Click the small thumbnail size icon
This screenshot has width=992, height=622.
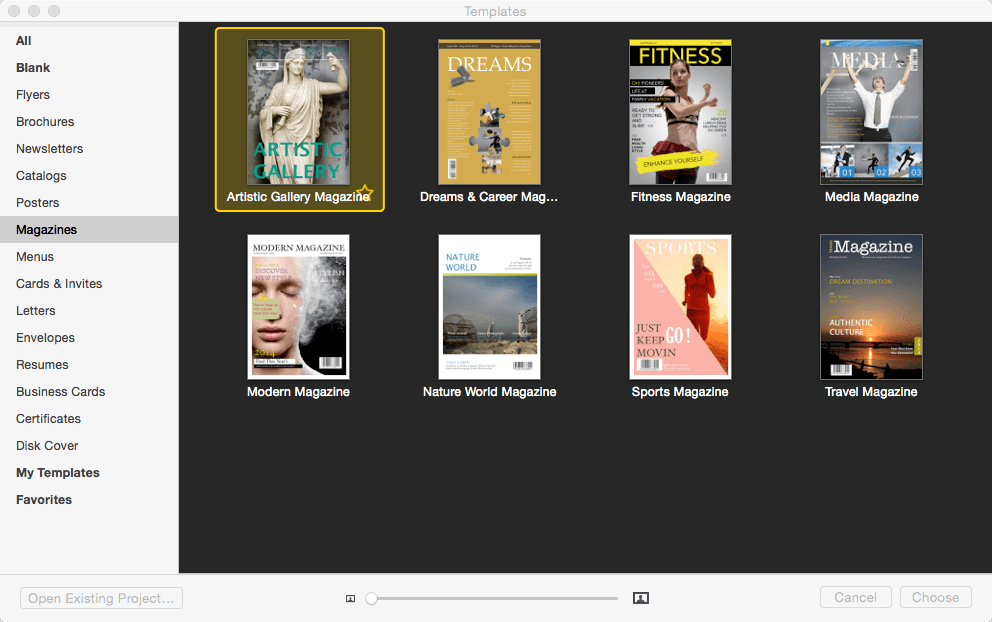click(x=350, y=599)
